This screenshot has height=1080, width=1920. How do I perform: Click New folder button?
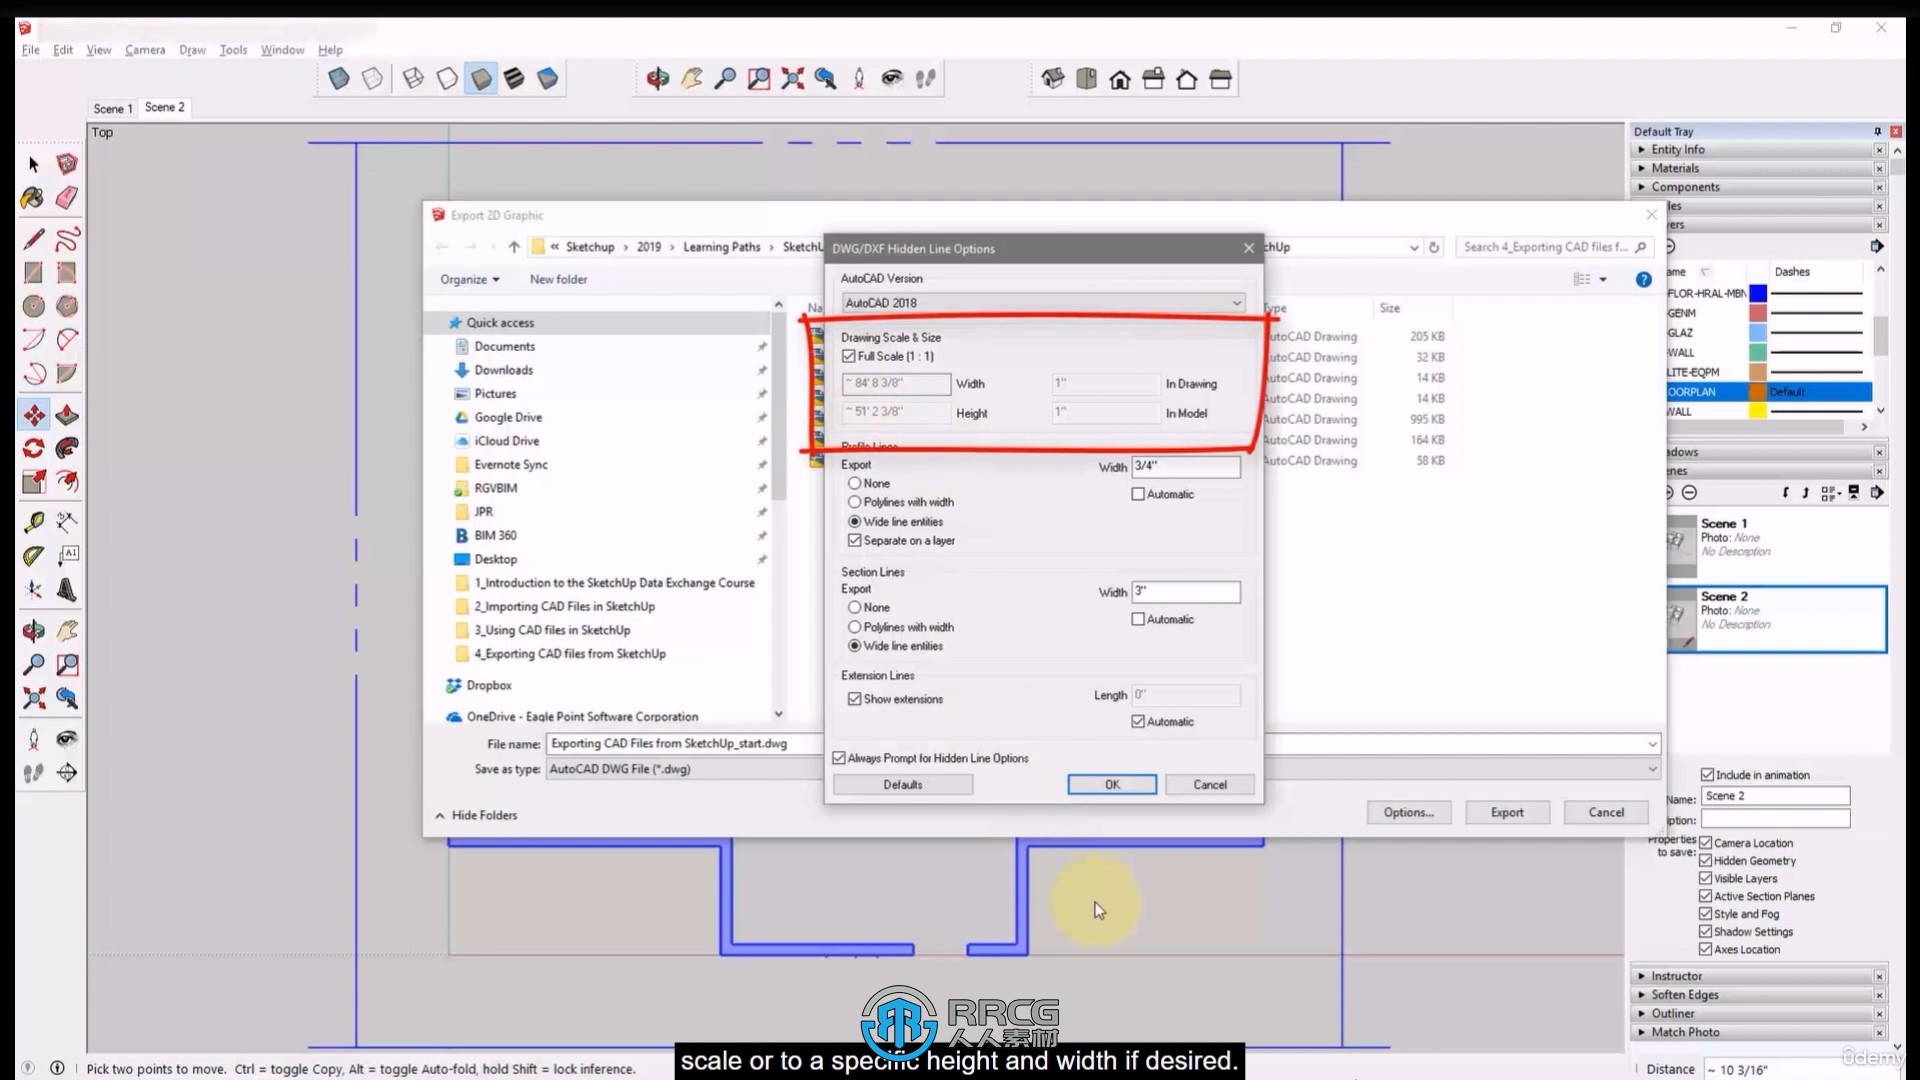(558, 280)
